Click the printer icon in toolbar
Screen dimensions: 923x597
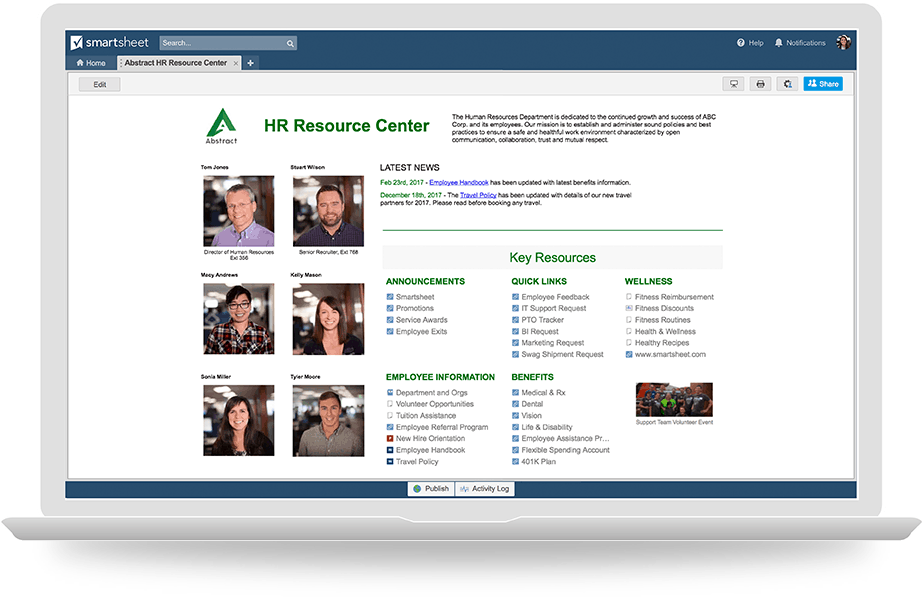click(x=760, y=84)
